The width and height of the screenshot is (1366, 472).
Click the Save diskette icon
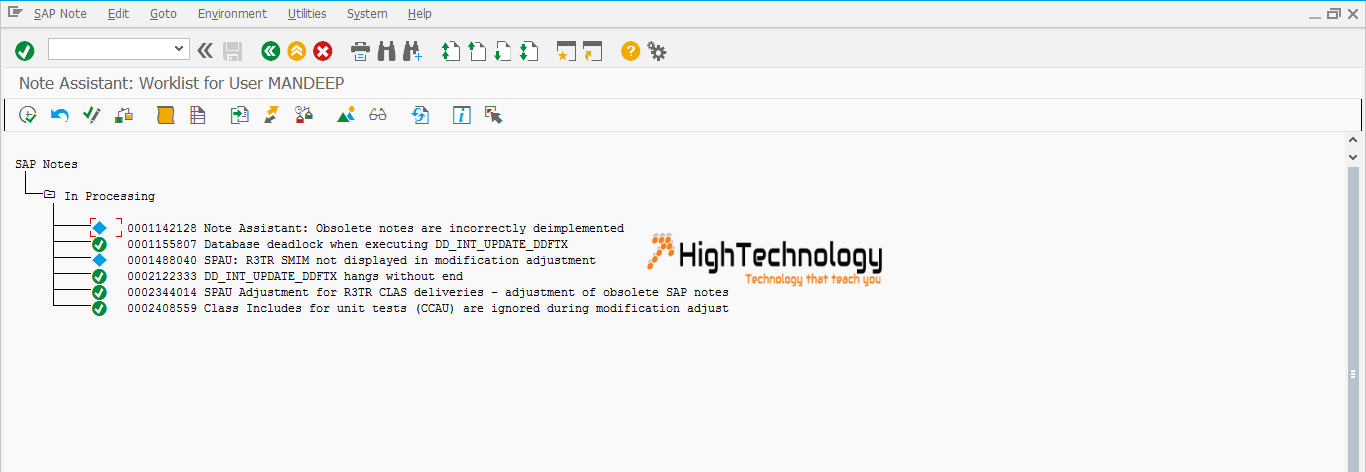(232, 51)
